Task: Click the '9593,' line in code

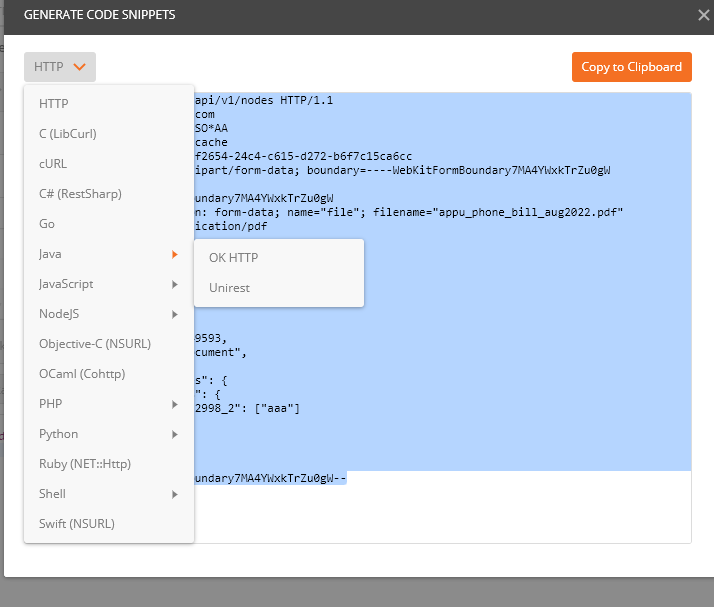Action: pos(211,338)
